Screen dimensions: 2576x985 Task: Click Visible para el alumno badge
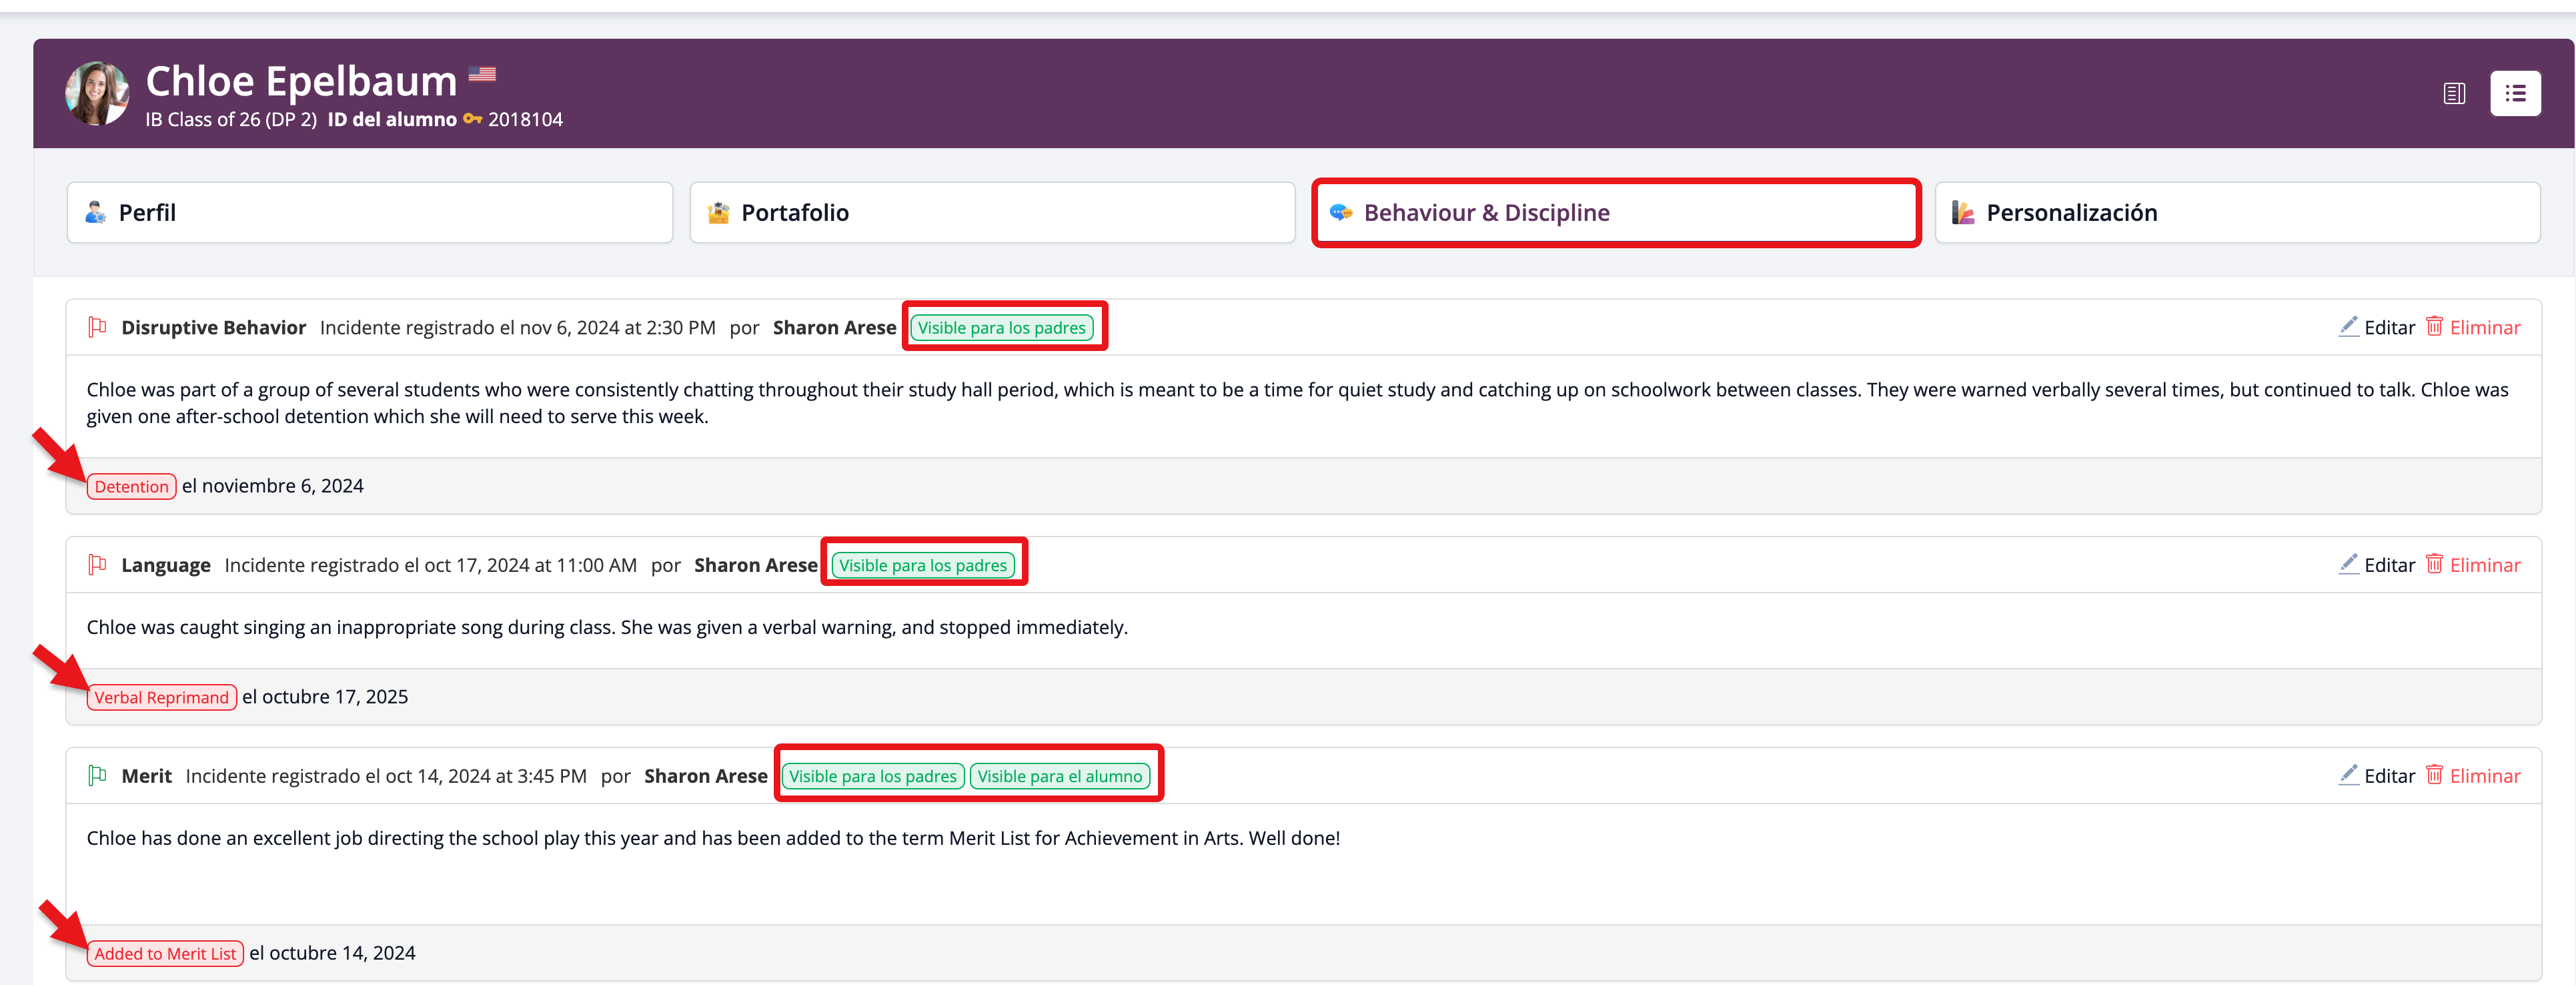[1059, 776]
